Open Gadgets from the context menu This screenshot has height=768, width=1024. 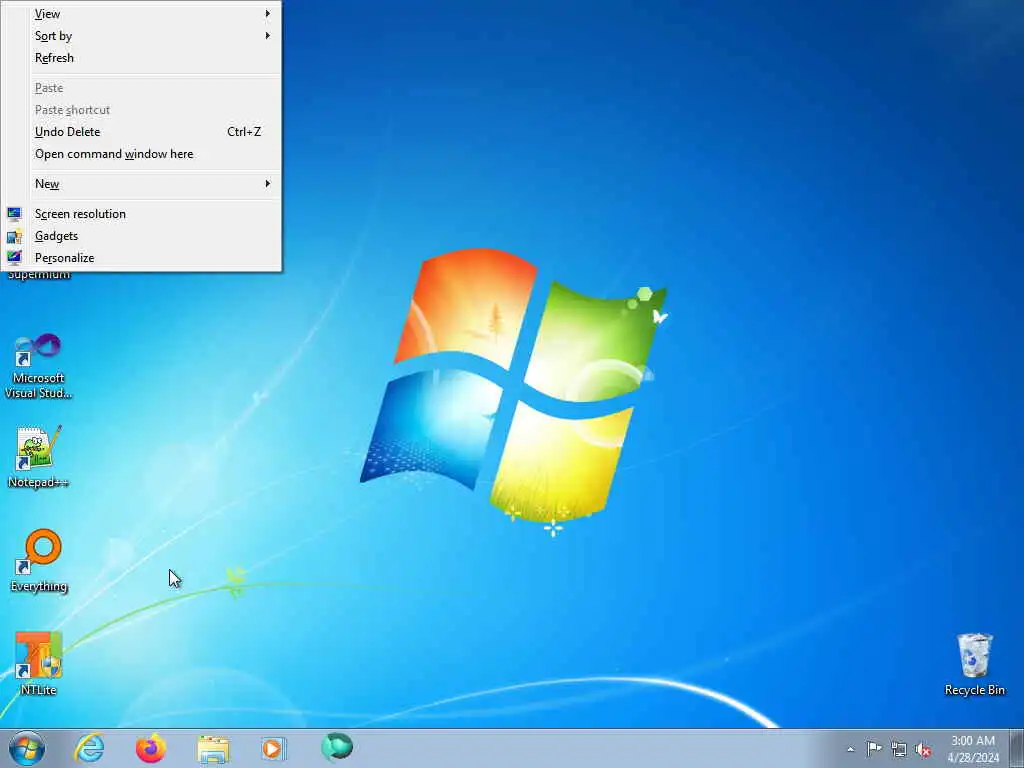[141, 236]
